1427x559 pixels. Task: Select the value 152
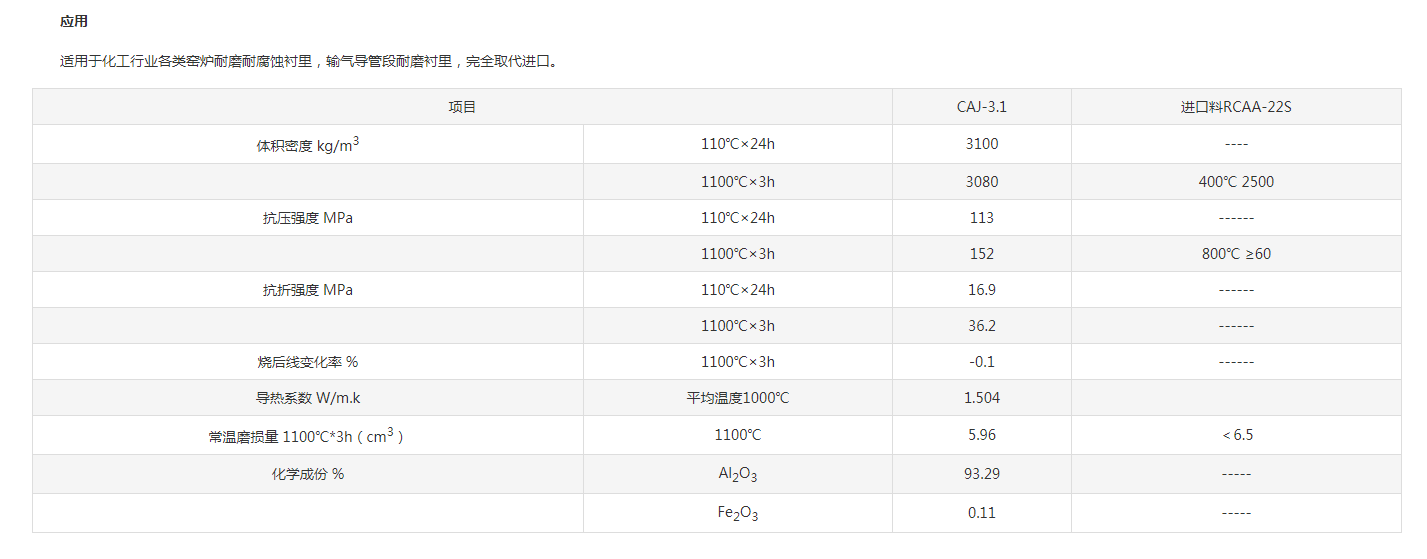(982, 254)
